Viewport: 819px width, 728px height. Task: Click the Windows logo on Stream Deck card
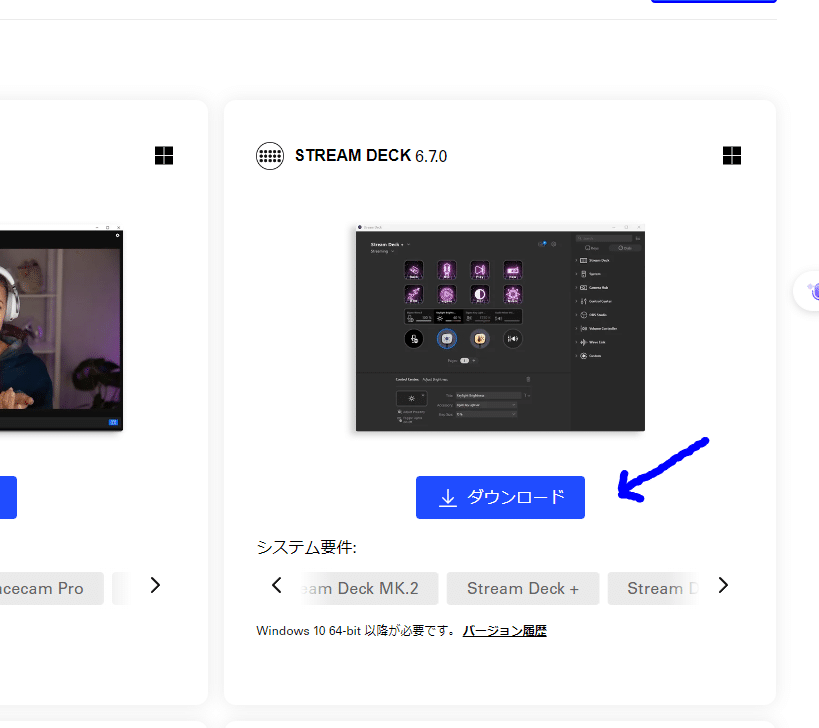click(732, 155)
